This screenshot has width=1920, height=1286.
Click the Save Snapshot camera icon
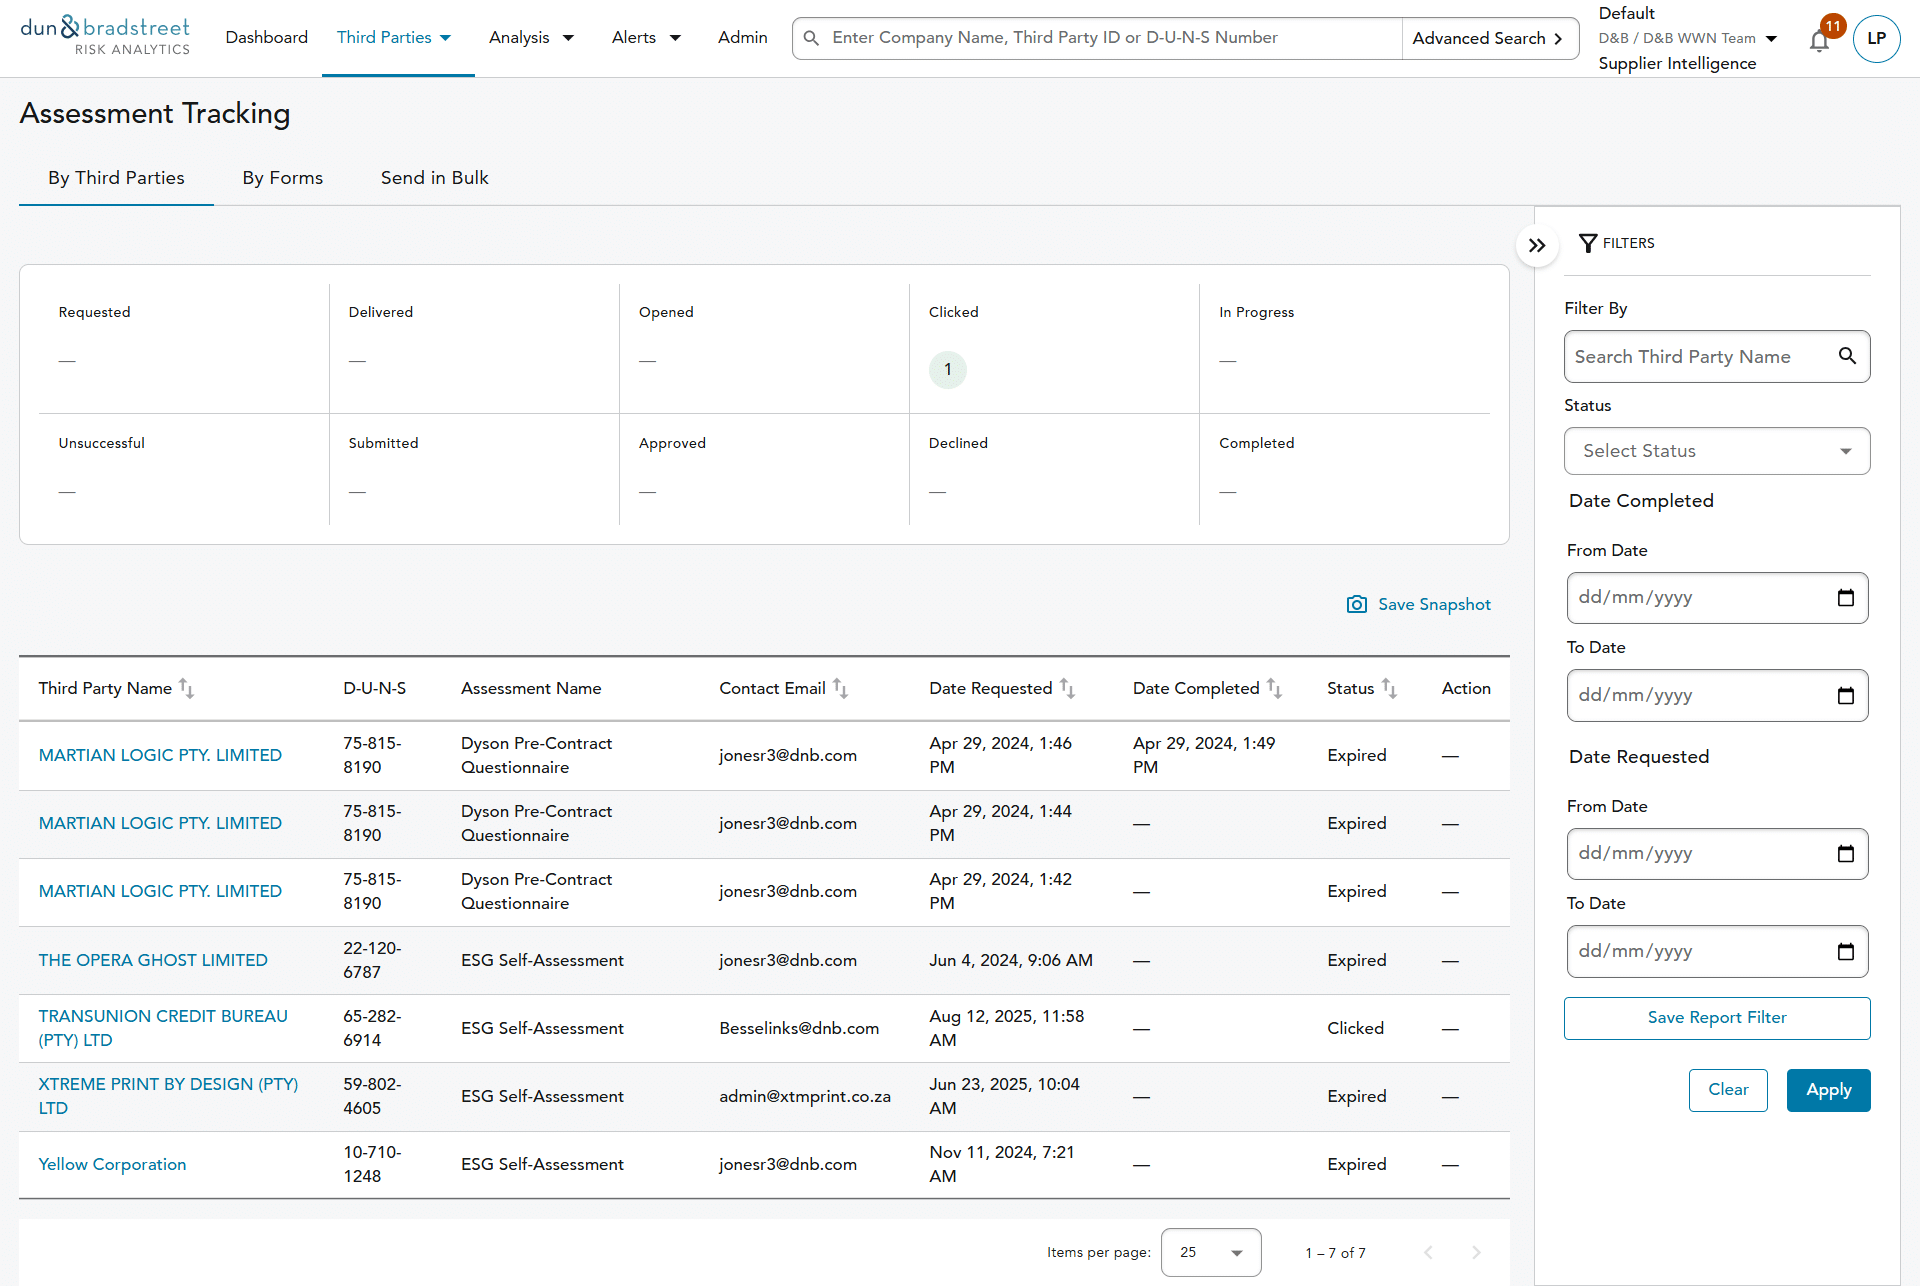click(1356, 604)
